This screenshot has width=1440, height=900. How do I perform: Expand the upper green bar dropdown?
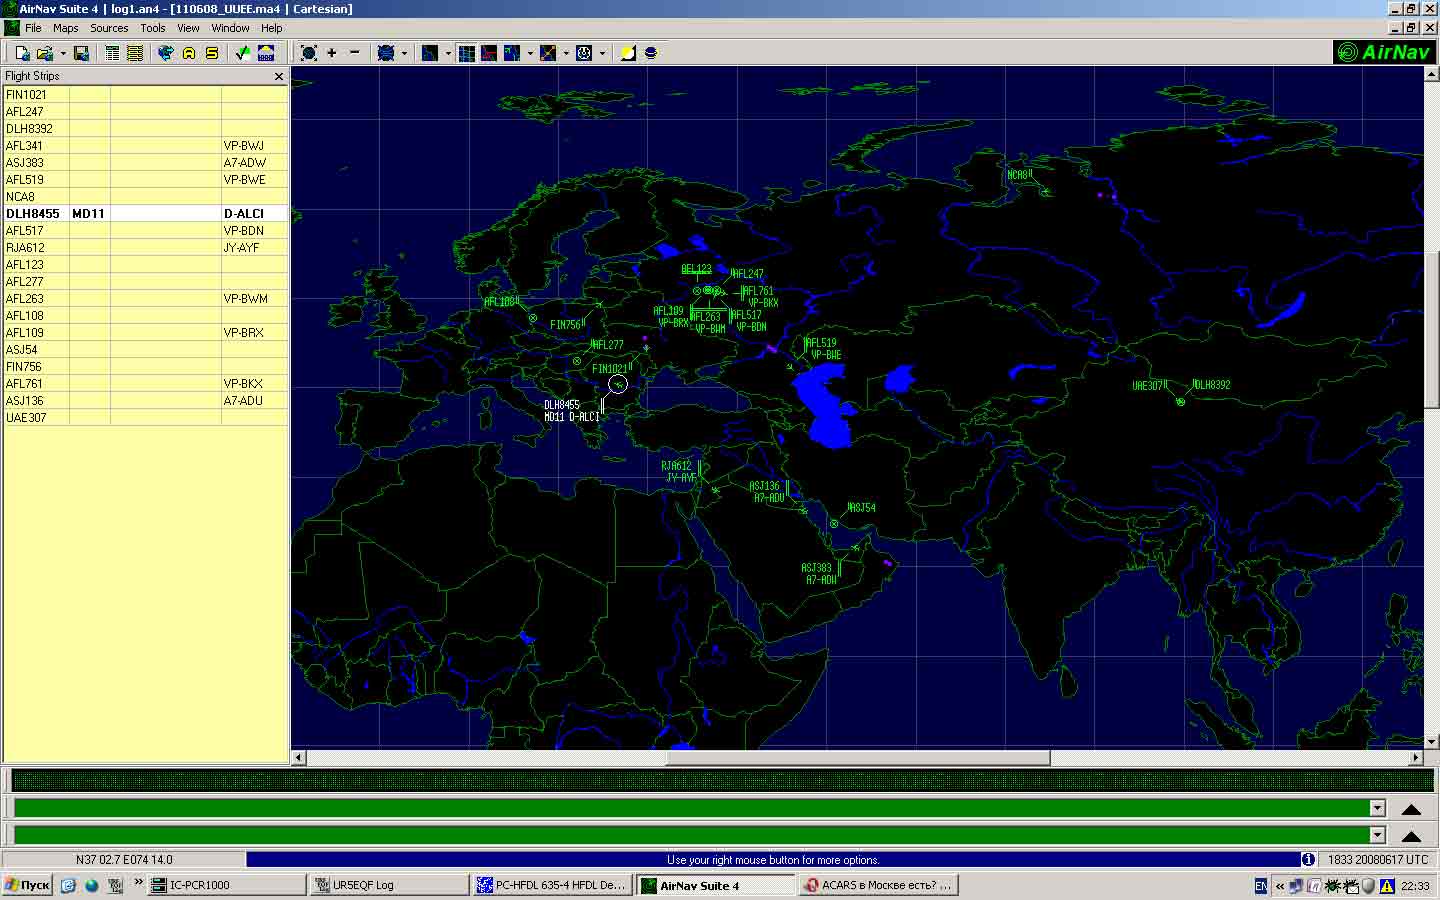[x=1377, y=808]
